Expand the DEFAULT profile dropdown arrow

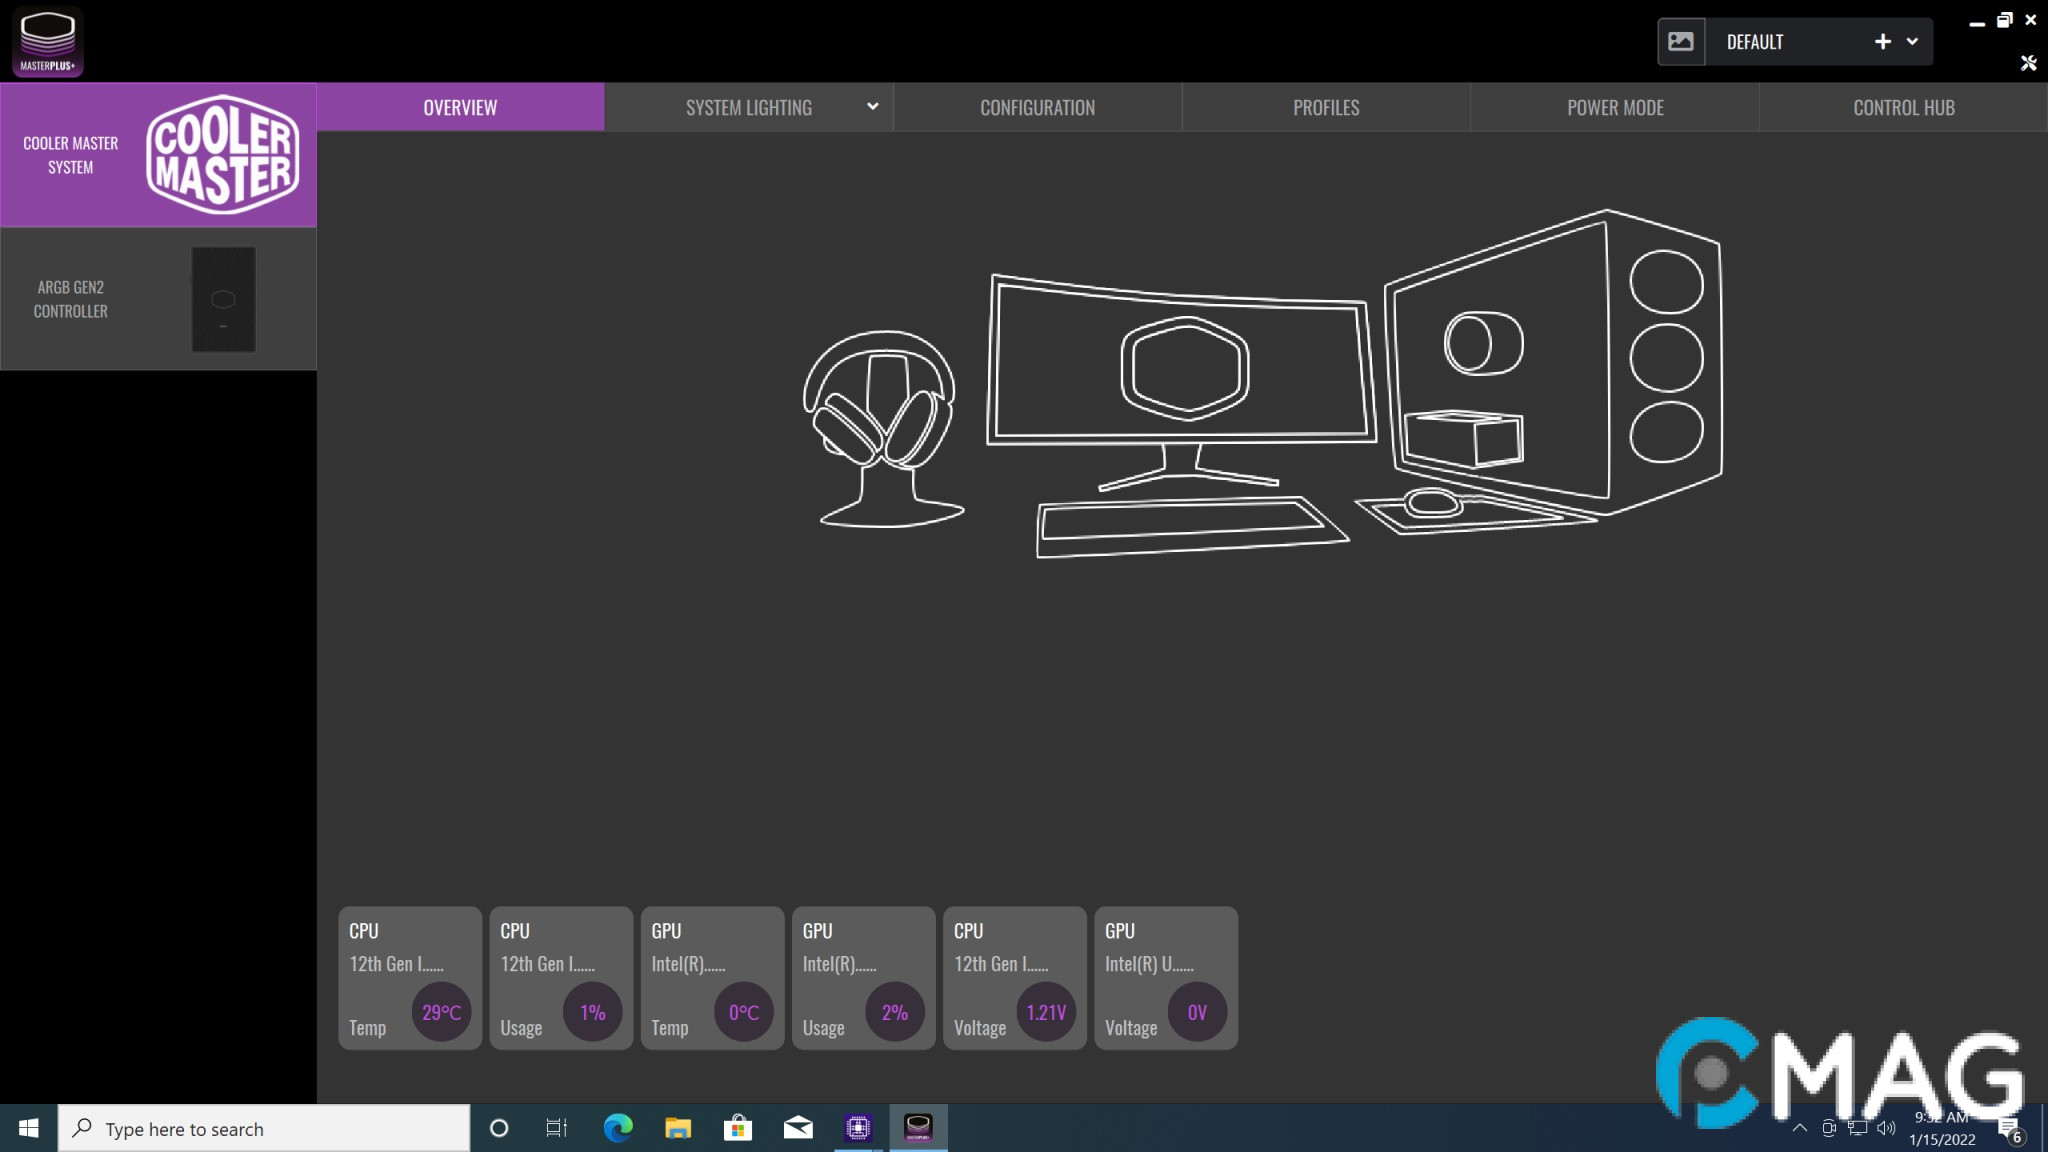pos(1912,42)
